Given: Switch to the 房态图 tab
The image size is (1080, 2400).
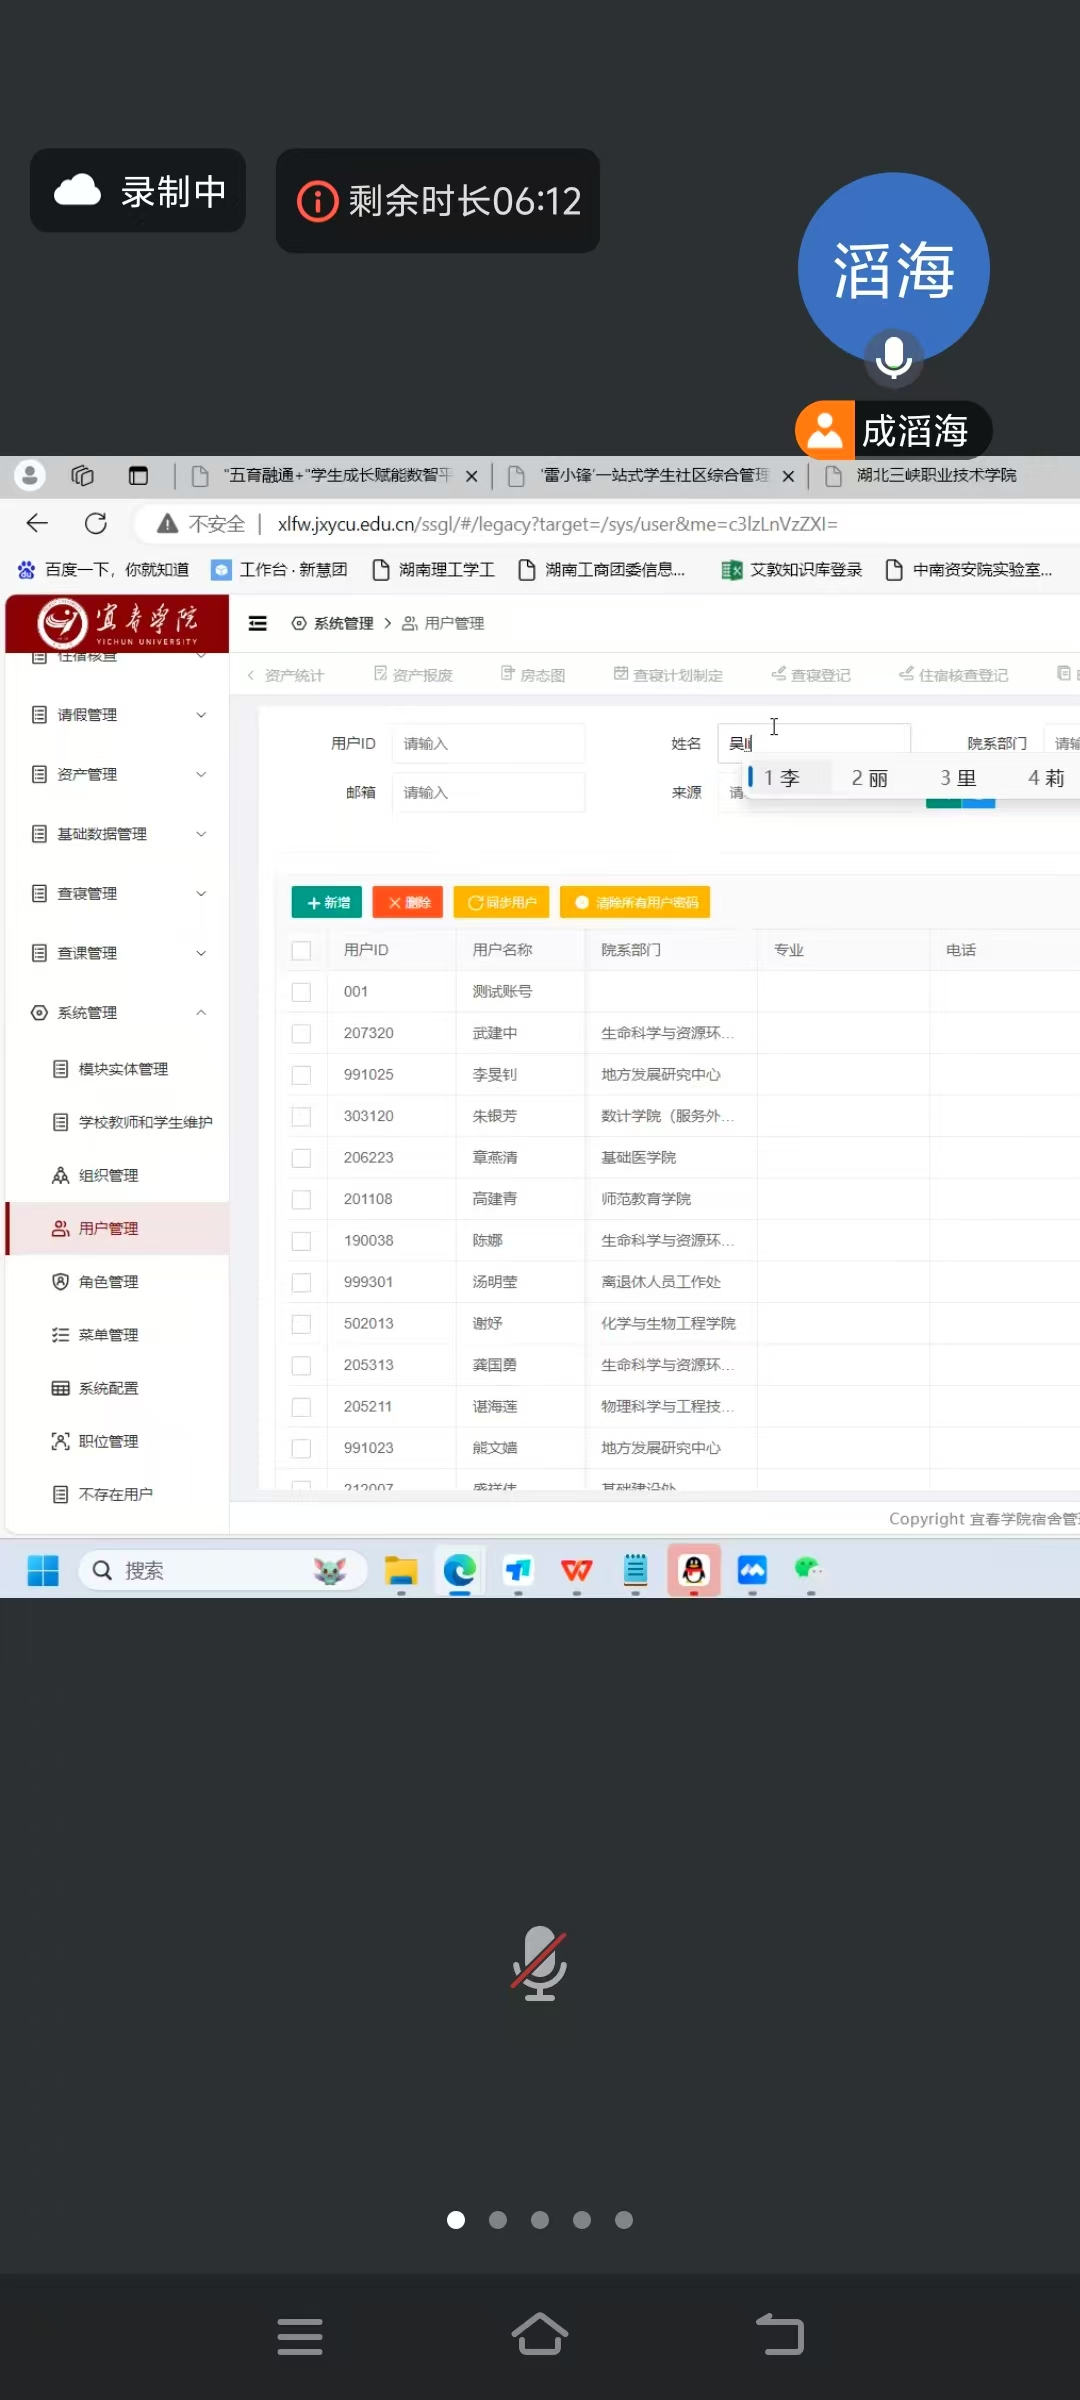Looking at the screenshot, I should pos(533,675).
